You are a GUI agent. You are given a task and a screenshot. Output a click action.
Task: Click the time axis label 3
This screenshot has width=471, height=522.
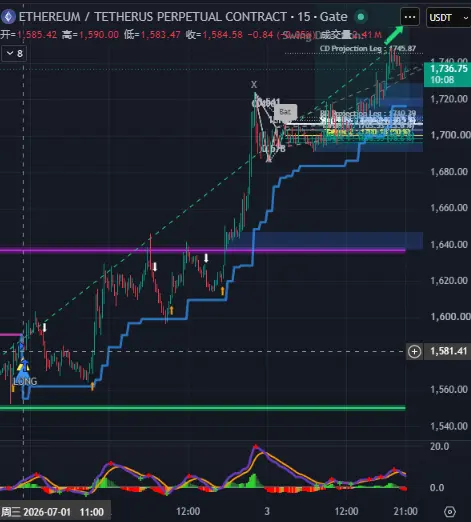pyautogui.click(x=267, y=511)
